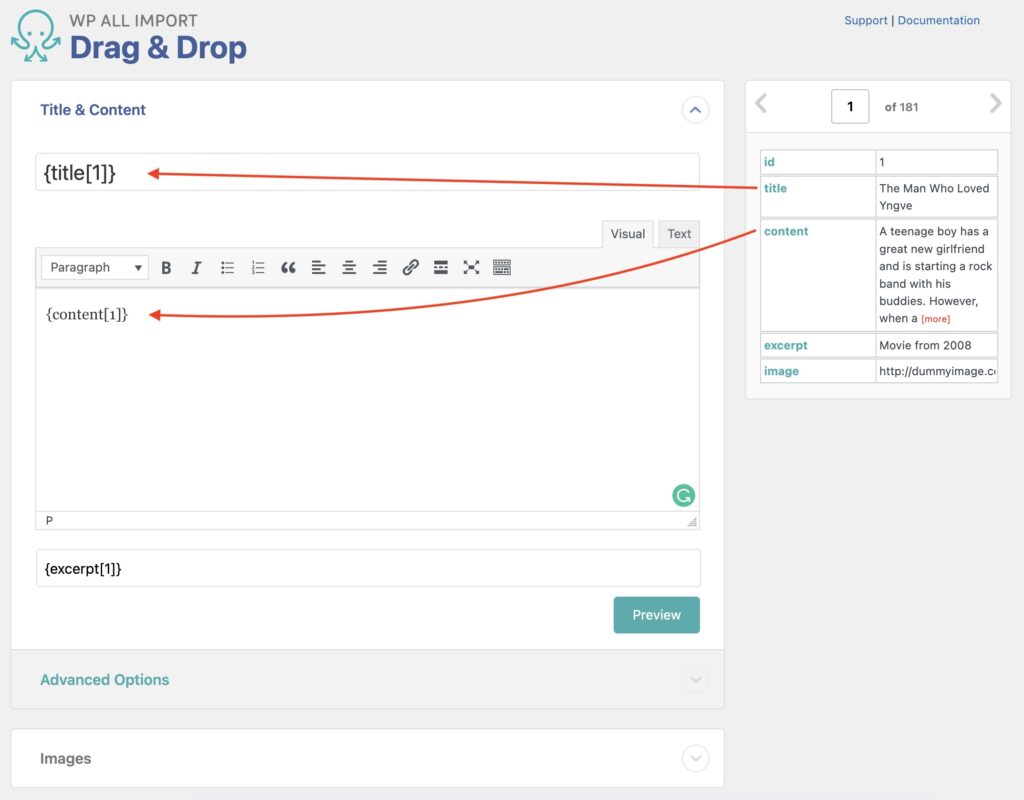This screenshot has height=800, width=1024.
Task: Open the Paragraph style dropdown
Action: (x=94, y=267)
